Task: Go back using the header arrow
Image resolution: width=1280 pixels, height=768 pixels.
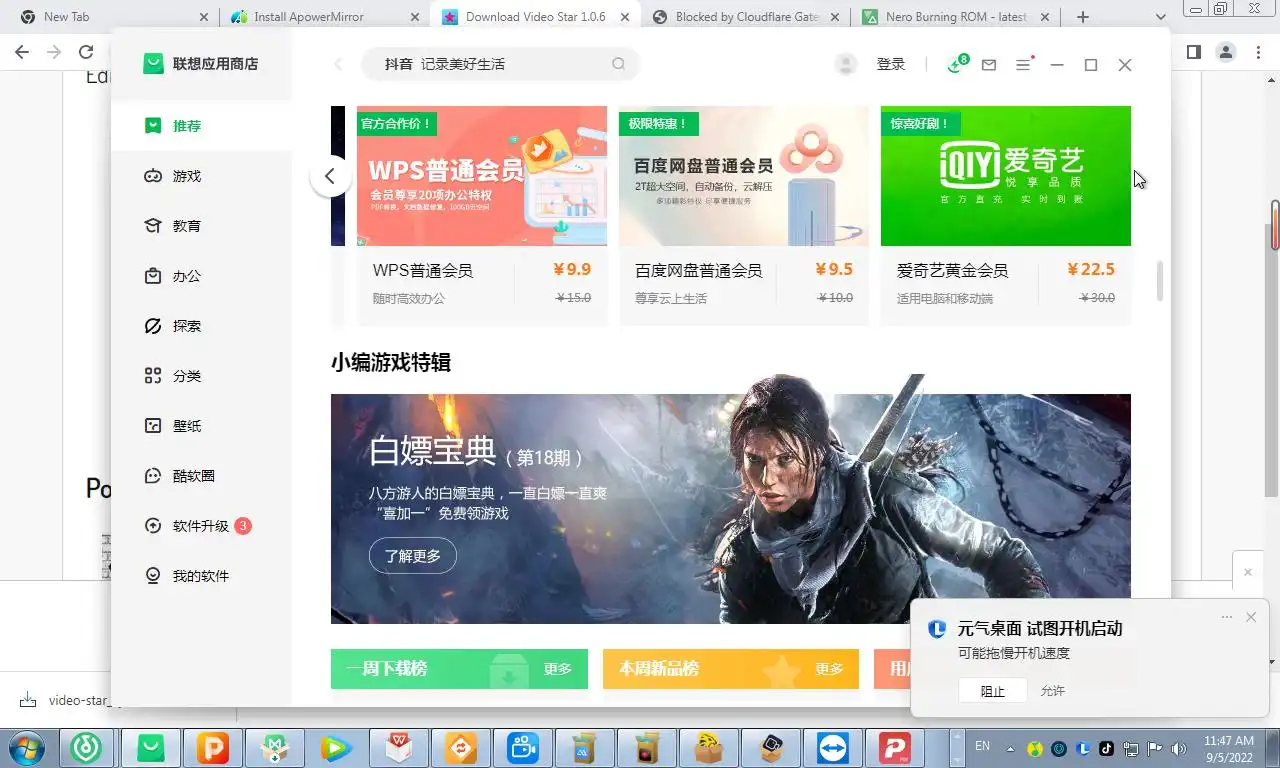Action: pyautogui.click(x=338, y=64)
